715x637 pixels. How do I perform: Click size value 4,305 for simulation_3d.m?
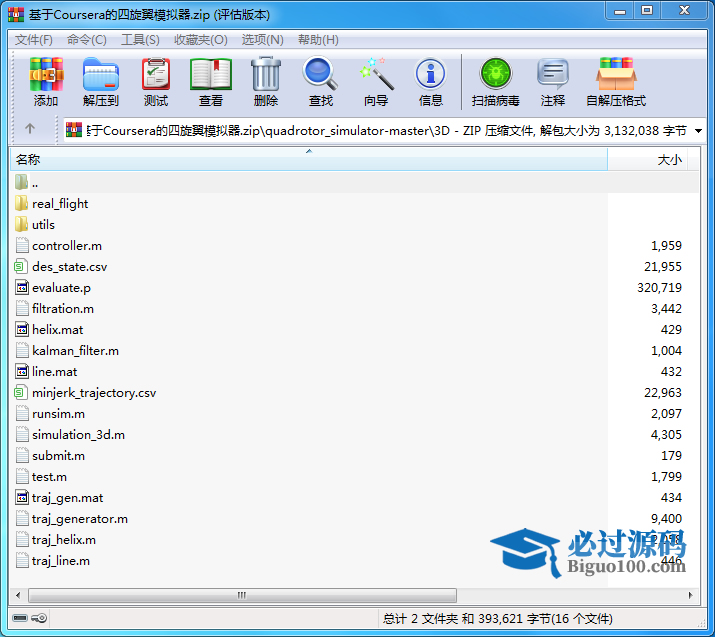pyautogui.click(x=666, y=434)
